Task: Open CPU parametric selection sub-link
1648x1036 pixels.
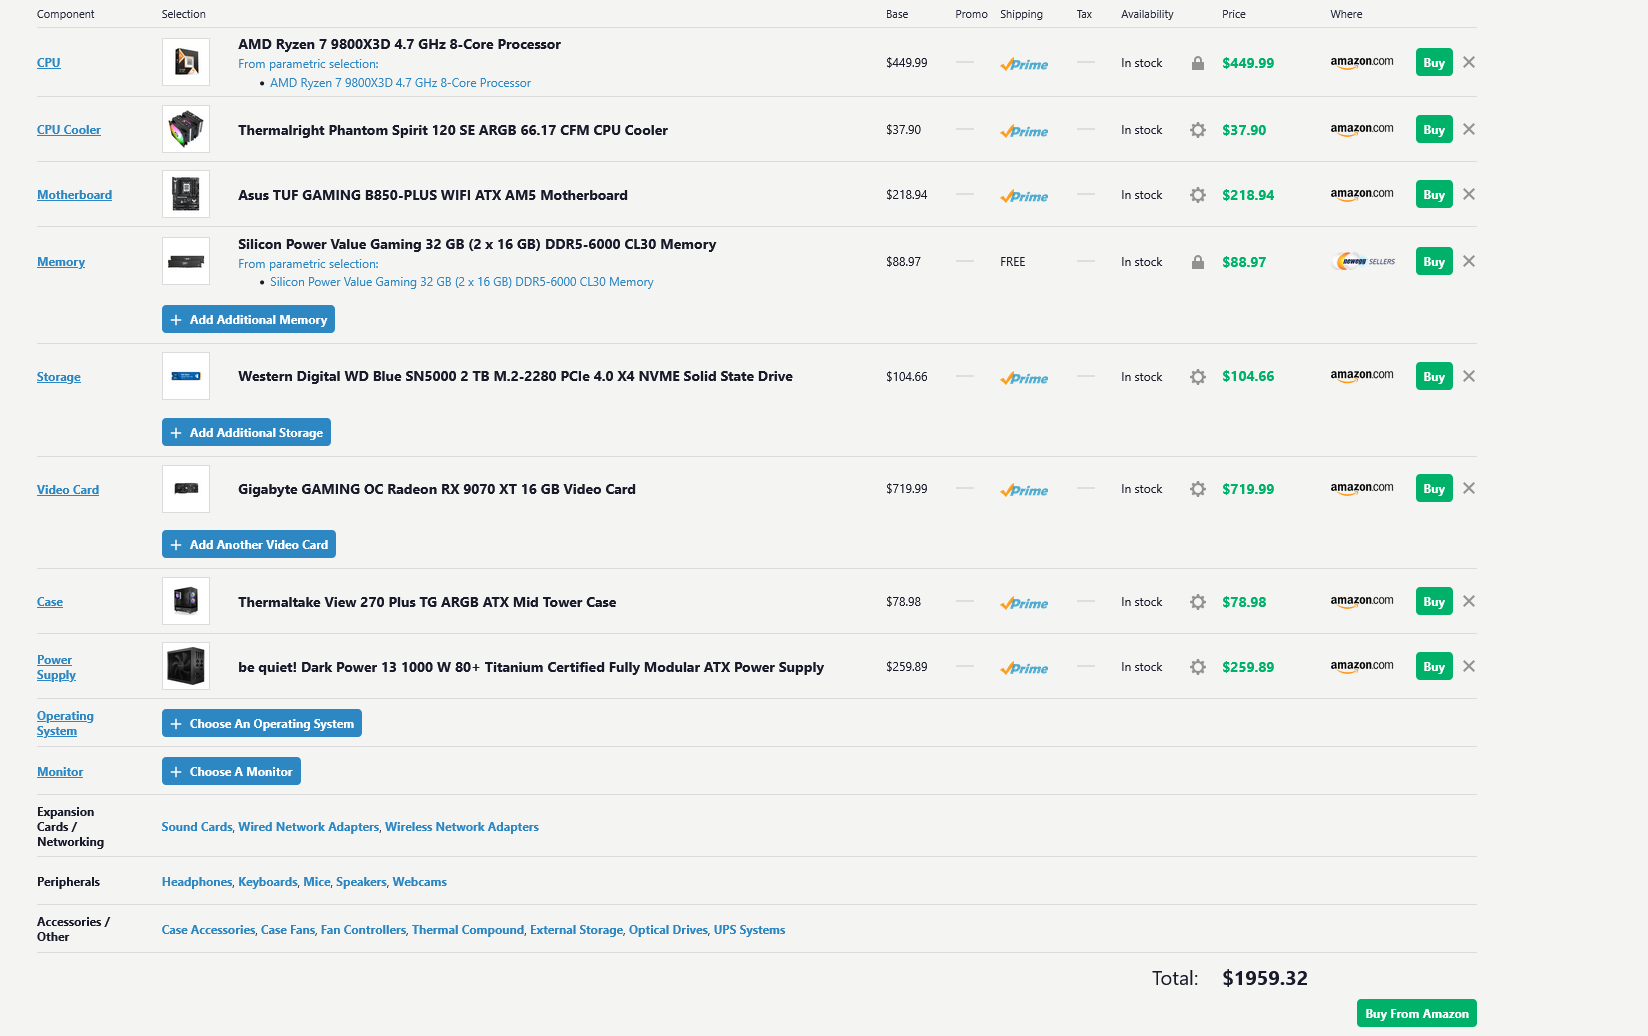Action: [x=400, y=83]
